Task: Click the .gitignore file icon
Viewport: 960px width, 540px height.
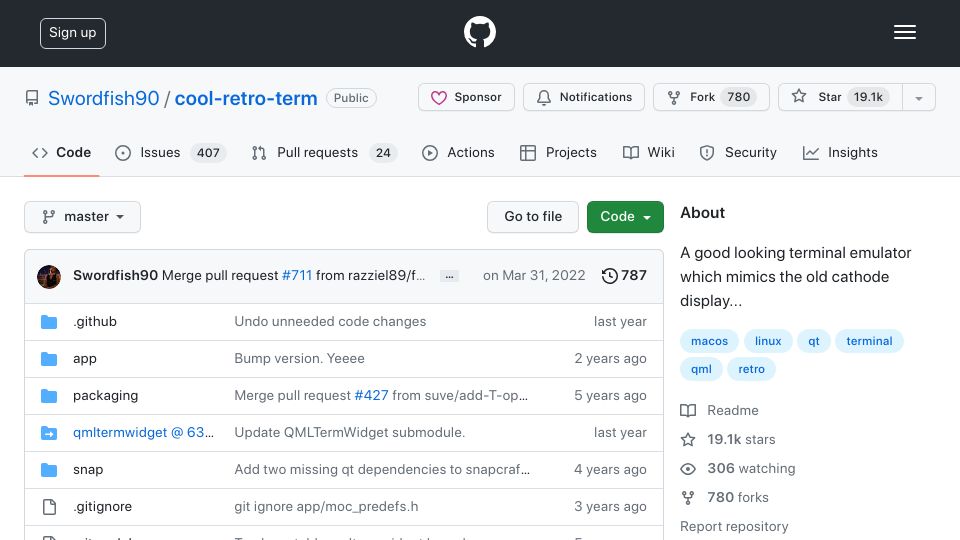Action: (49, 507)
